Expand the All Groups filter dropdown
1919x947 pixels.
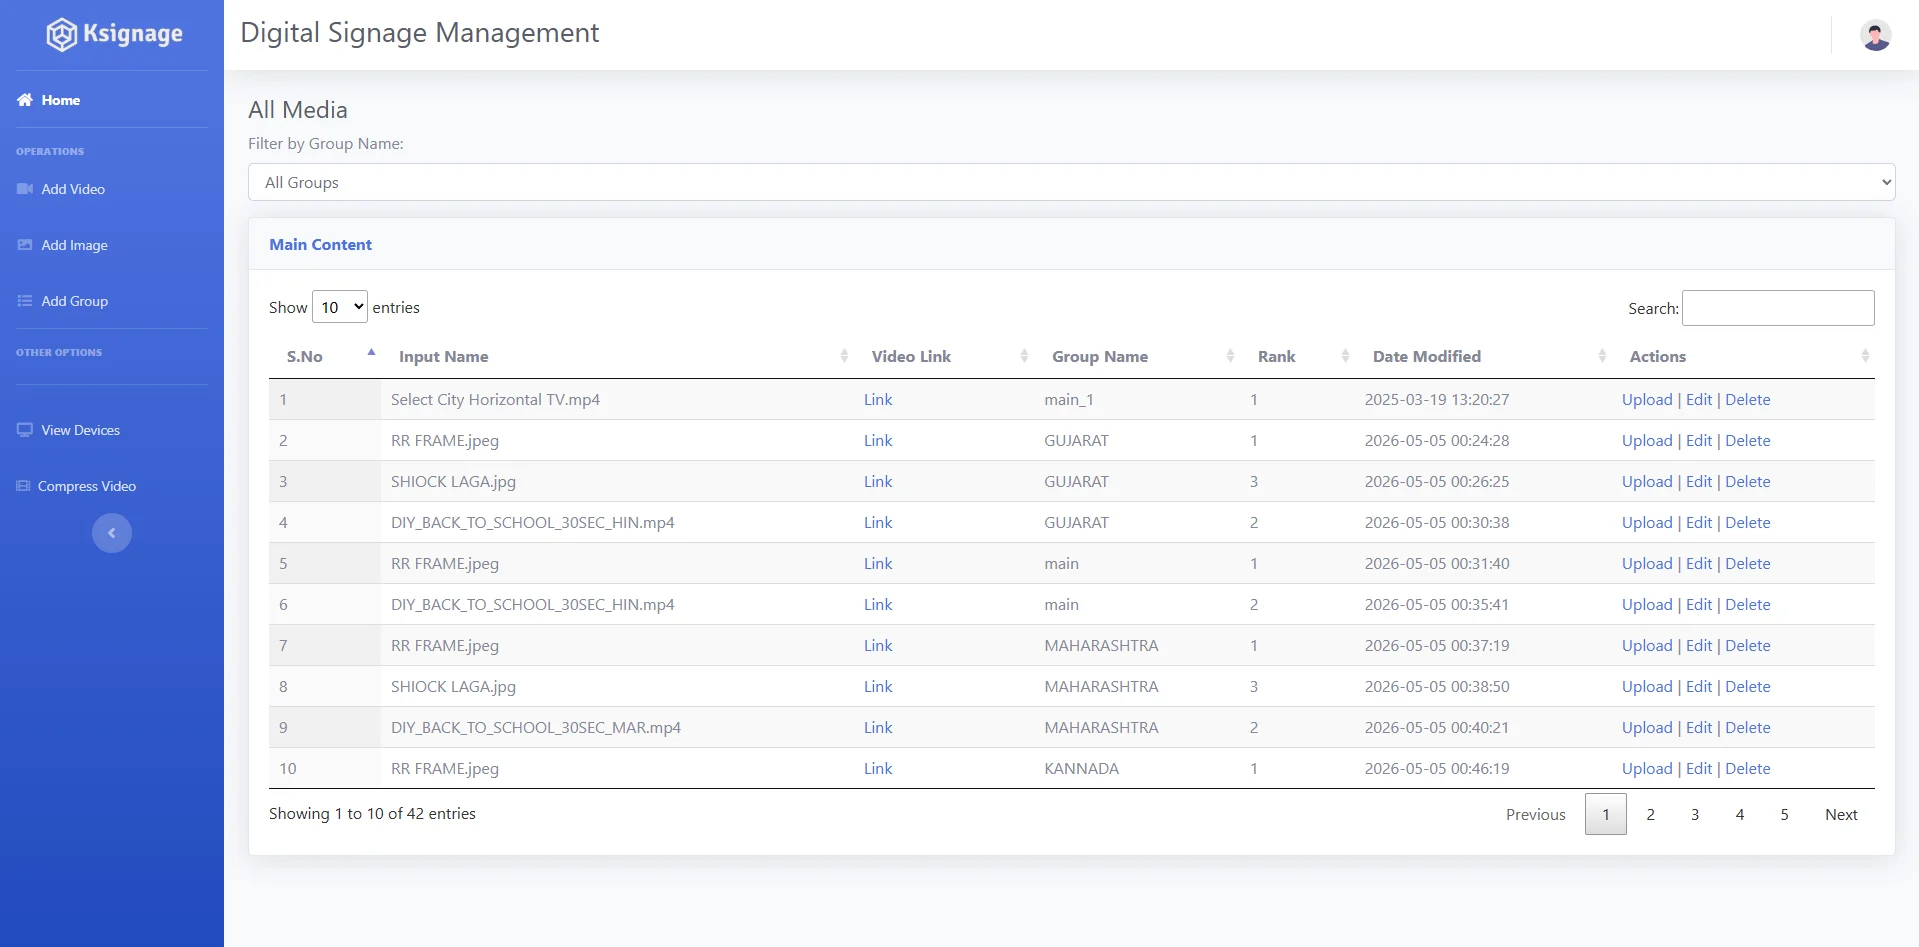(1071, 182)
